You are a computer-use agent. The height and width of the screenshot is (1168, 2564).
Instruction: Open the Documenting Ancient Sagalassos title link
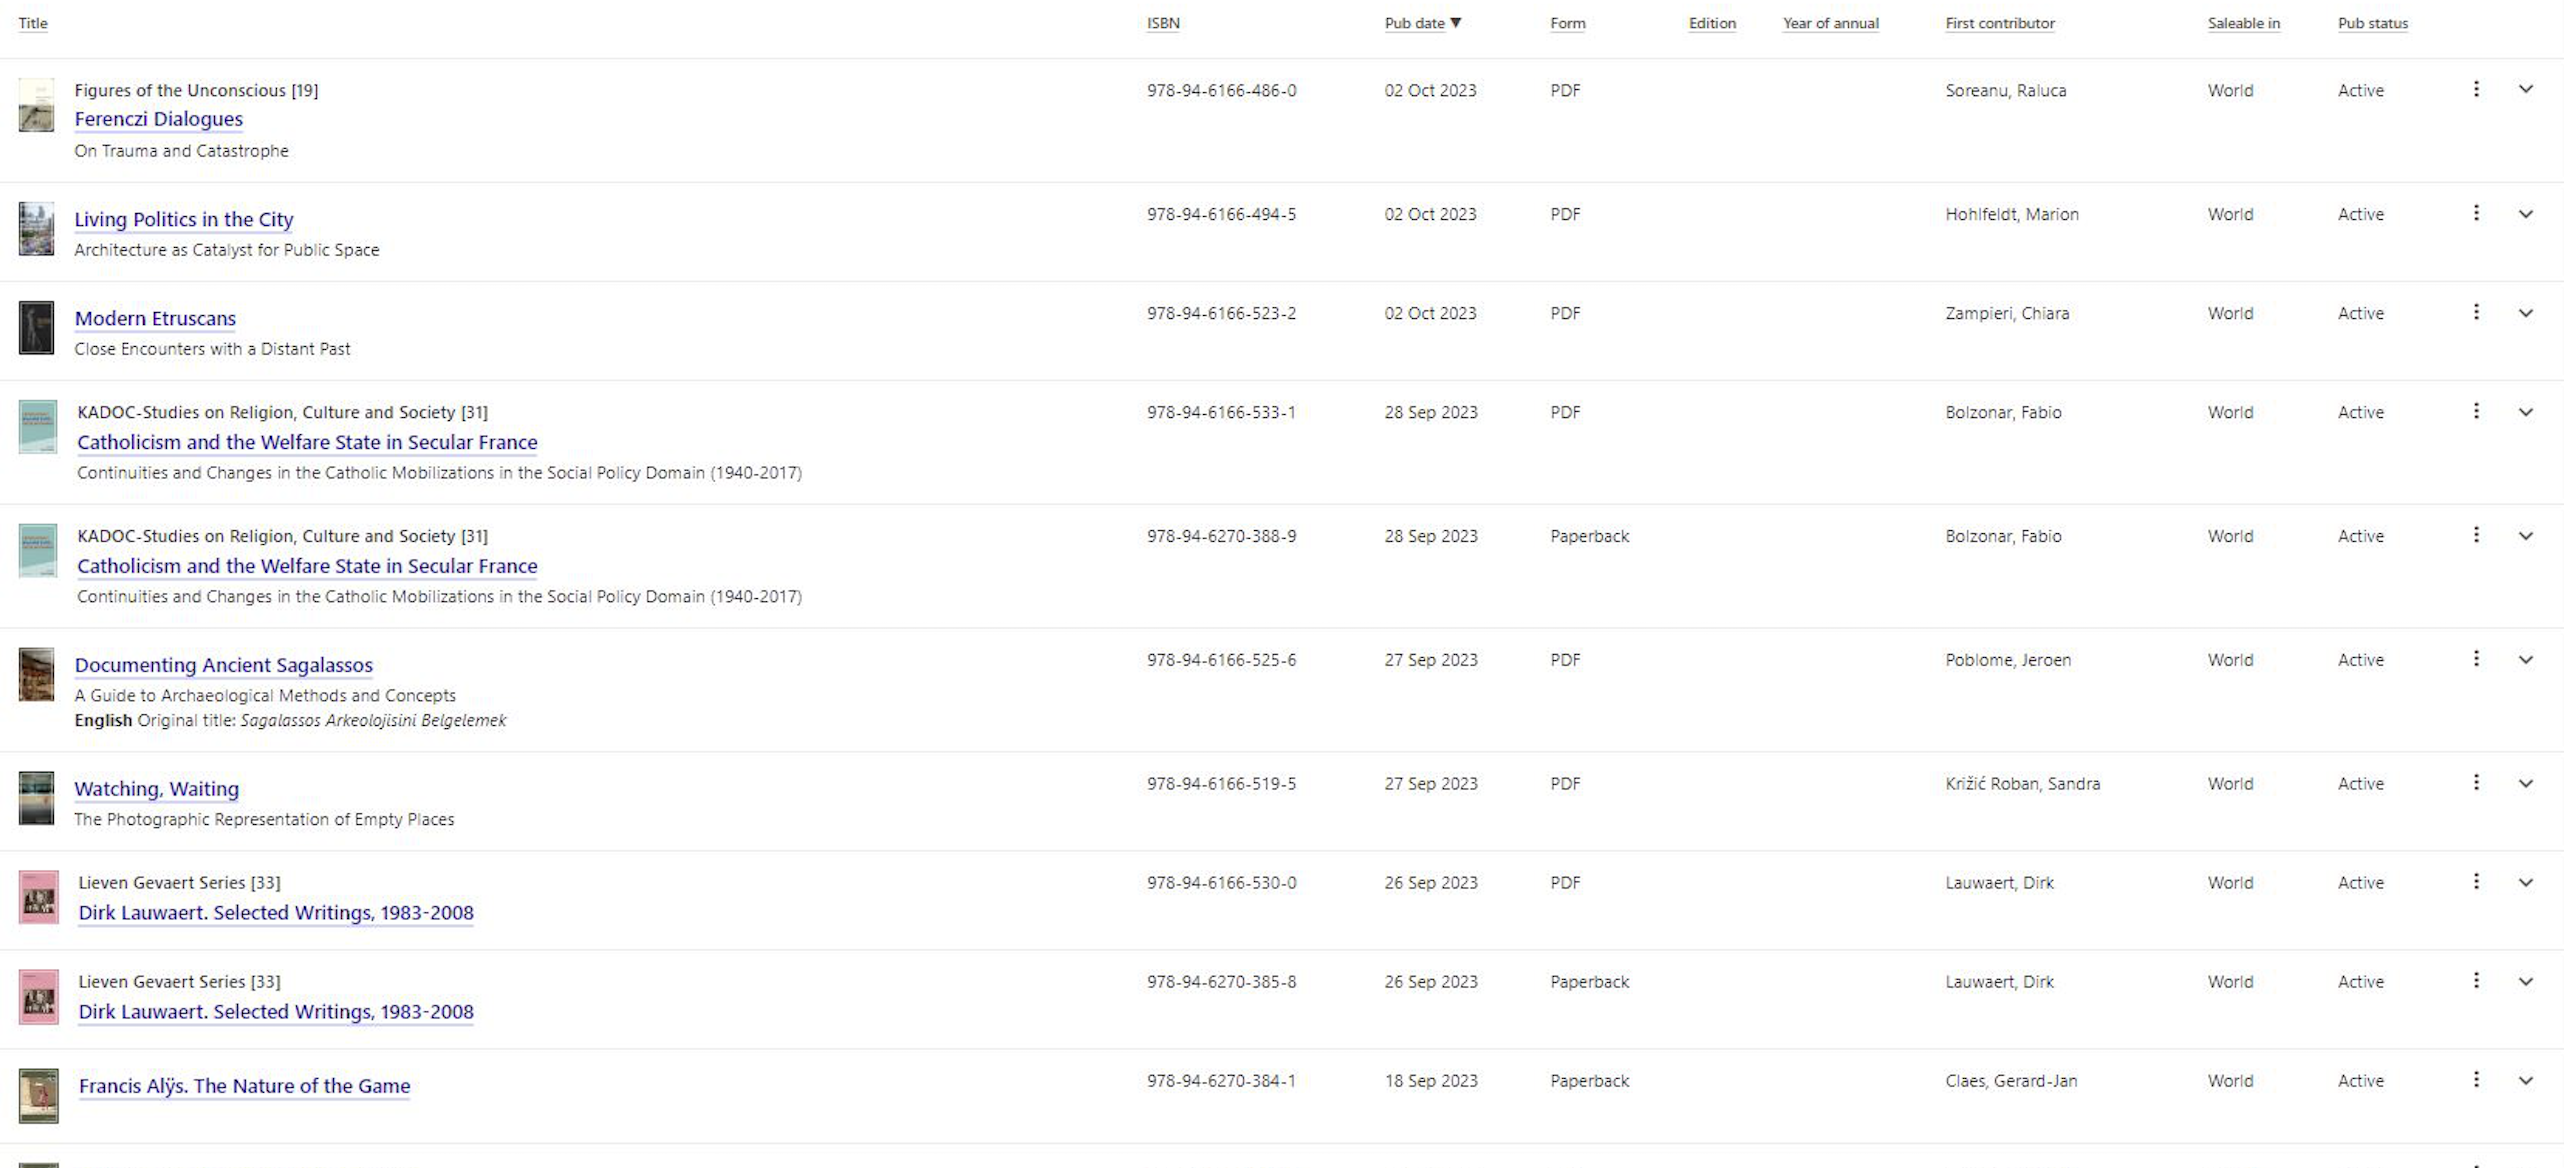pyautogui.click(x=224, y=665)
